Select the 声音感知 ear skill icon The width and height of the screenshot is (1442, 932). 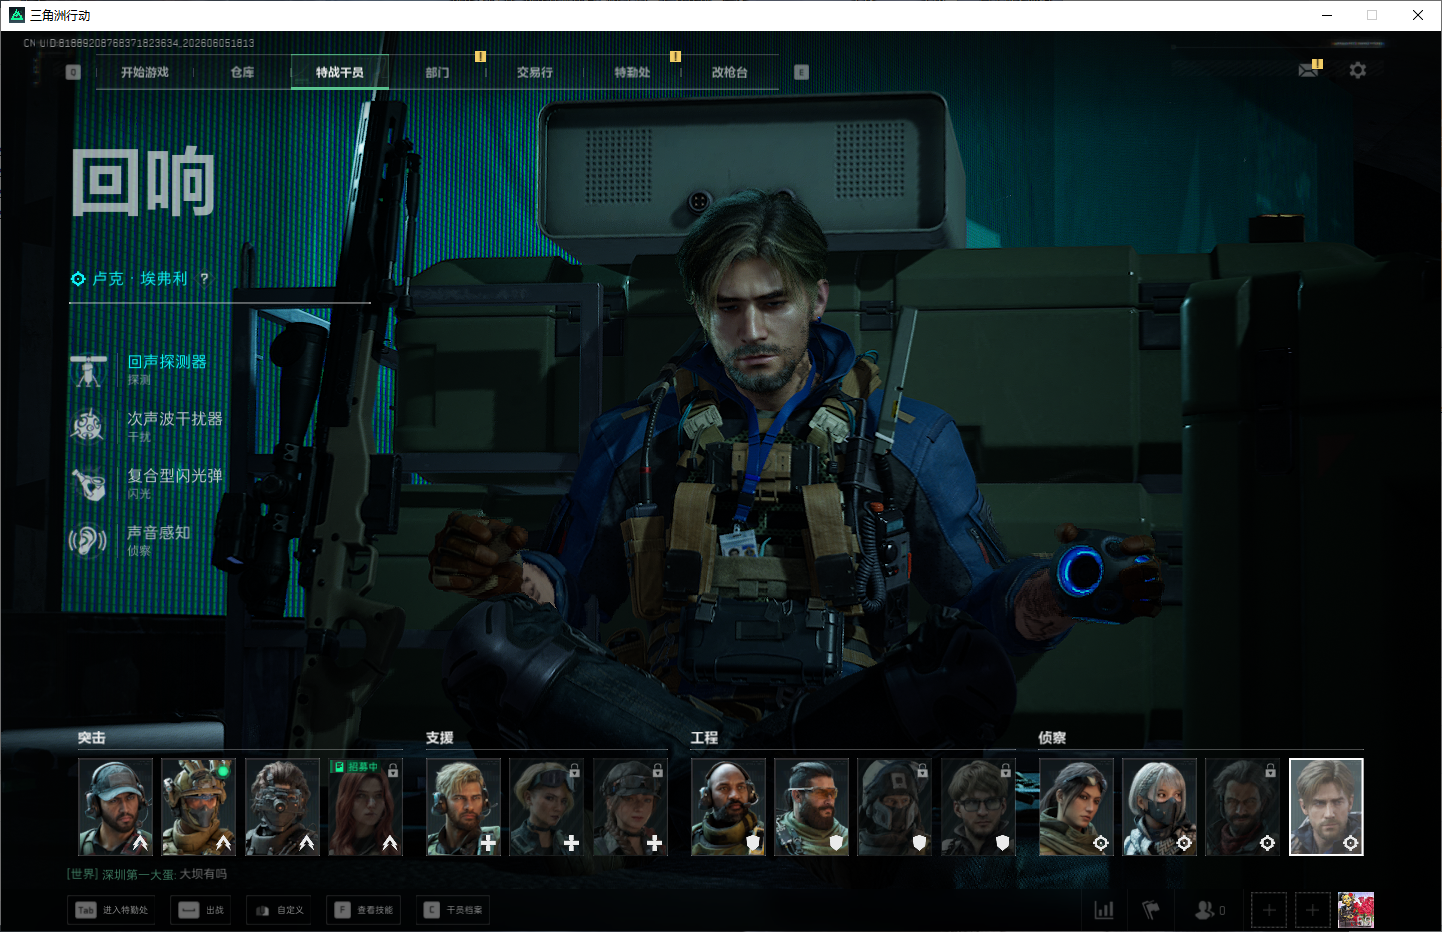[88, 541]
